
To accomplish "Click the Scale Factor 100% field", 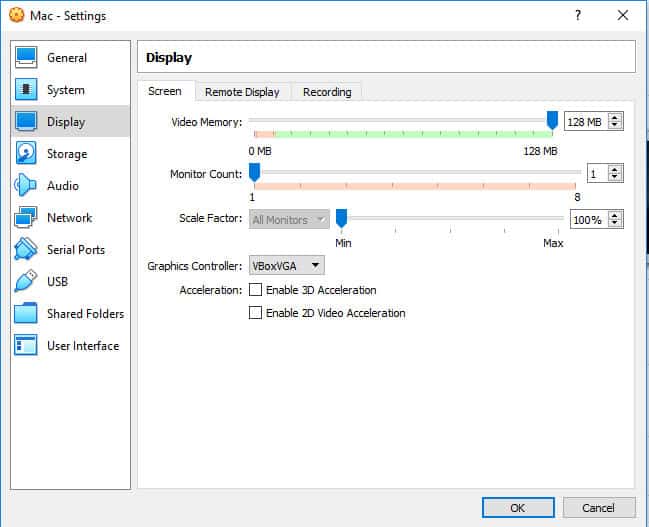I will point(589,219).
